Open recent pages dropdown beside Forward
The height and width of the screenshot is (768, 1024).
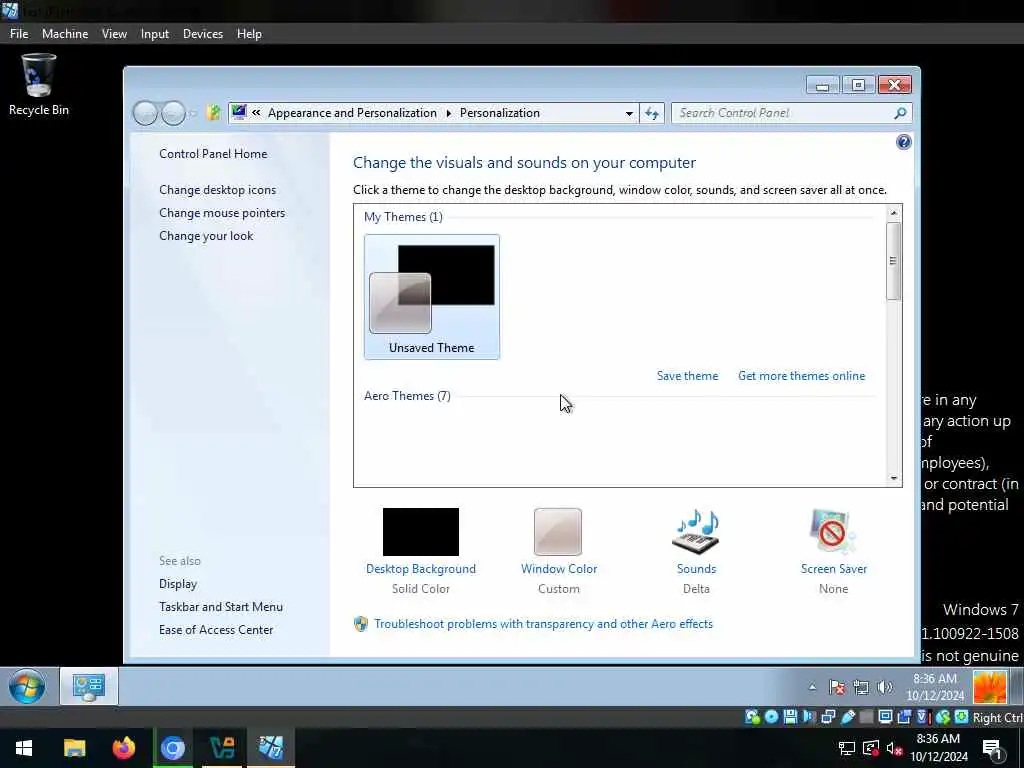click(193, 114)
